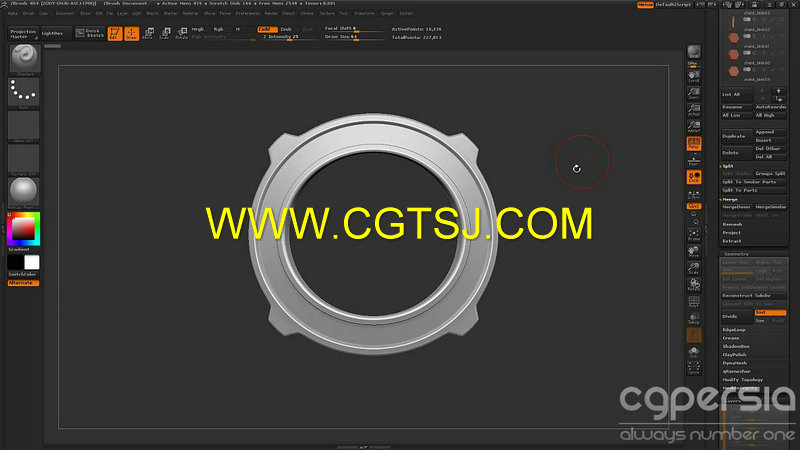Open the Transform menu
This screenshot has height=450, width=800.
pos(364,13)
